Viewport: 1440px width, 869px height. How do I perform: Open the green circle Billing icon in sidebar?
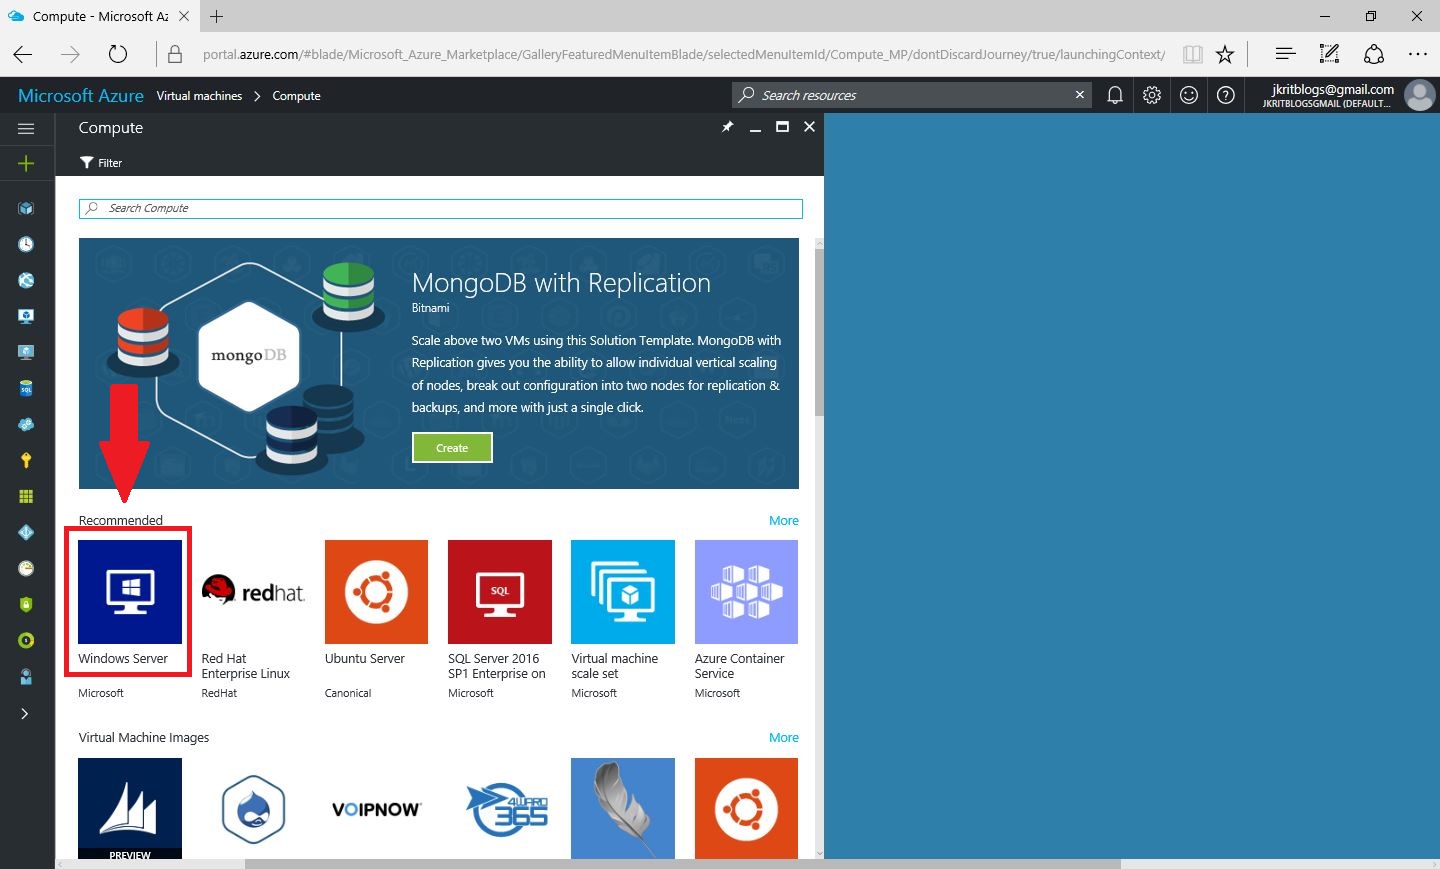[x=26, y=640]
